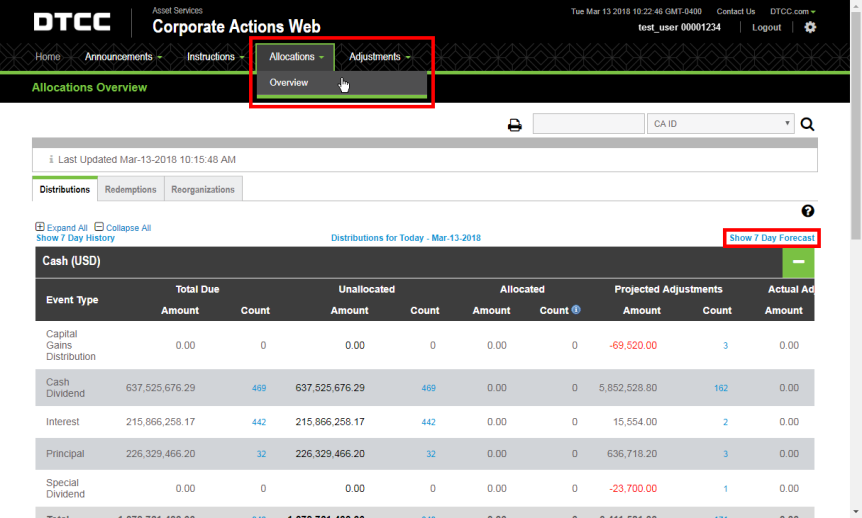Open settings gear icon

pos(810,27)
